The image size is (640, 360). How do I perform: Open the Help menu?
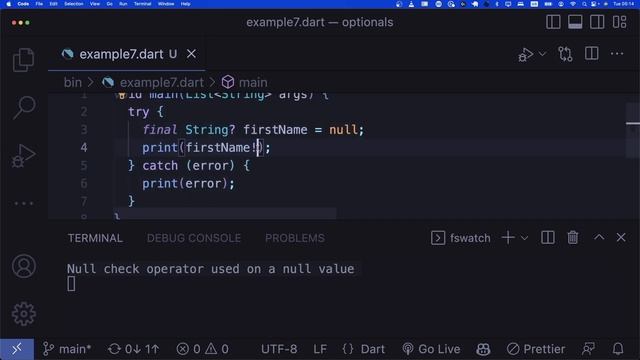click(186, 4)
